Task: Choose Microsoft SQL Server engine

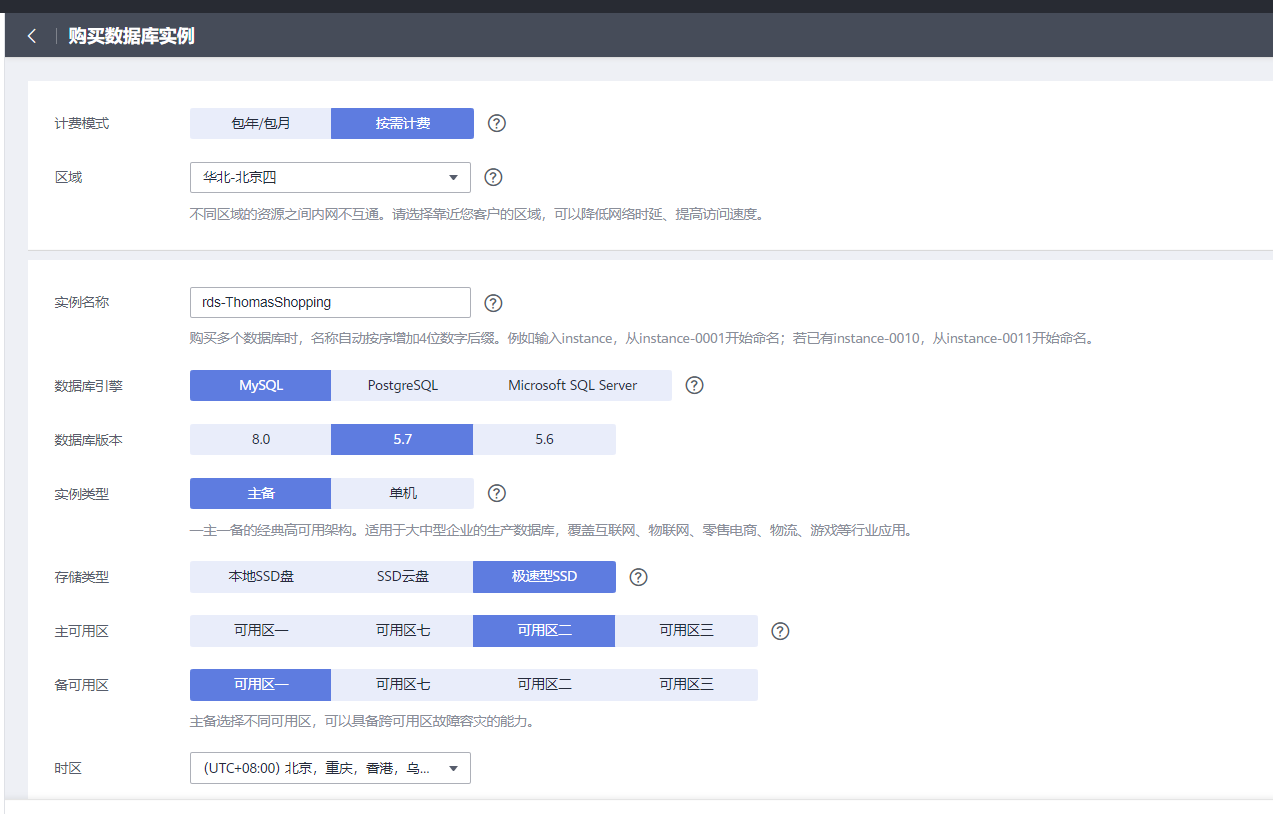Action: click(x=572, y=385)
